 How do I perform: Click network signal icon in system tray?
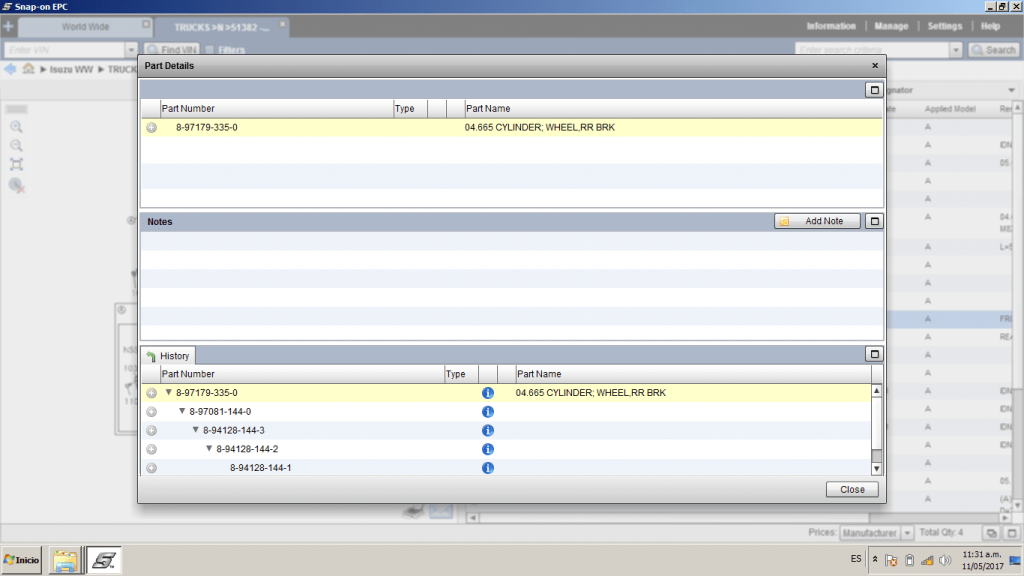(x=927, y=560)
